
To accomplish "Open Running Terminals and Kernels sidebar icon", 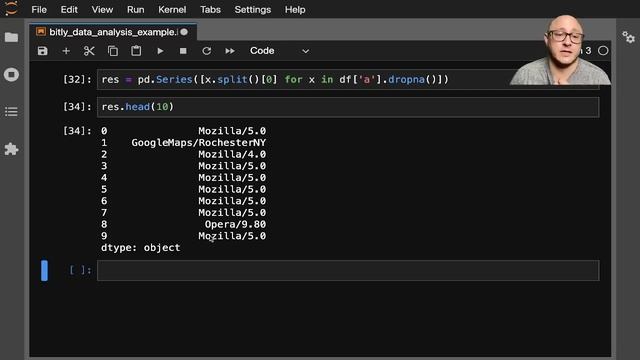I will [x=11, y=75].
